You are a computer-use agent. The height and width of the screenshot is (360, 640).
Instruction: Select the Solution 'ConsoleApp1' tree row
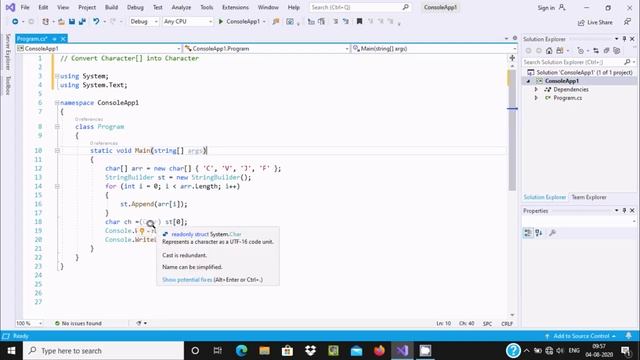click(x=580, y=72)
